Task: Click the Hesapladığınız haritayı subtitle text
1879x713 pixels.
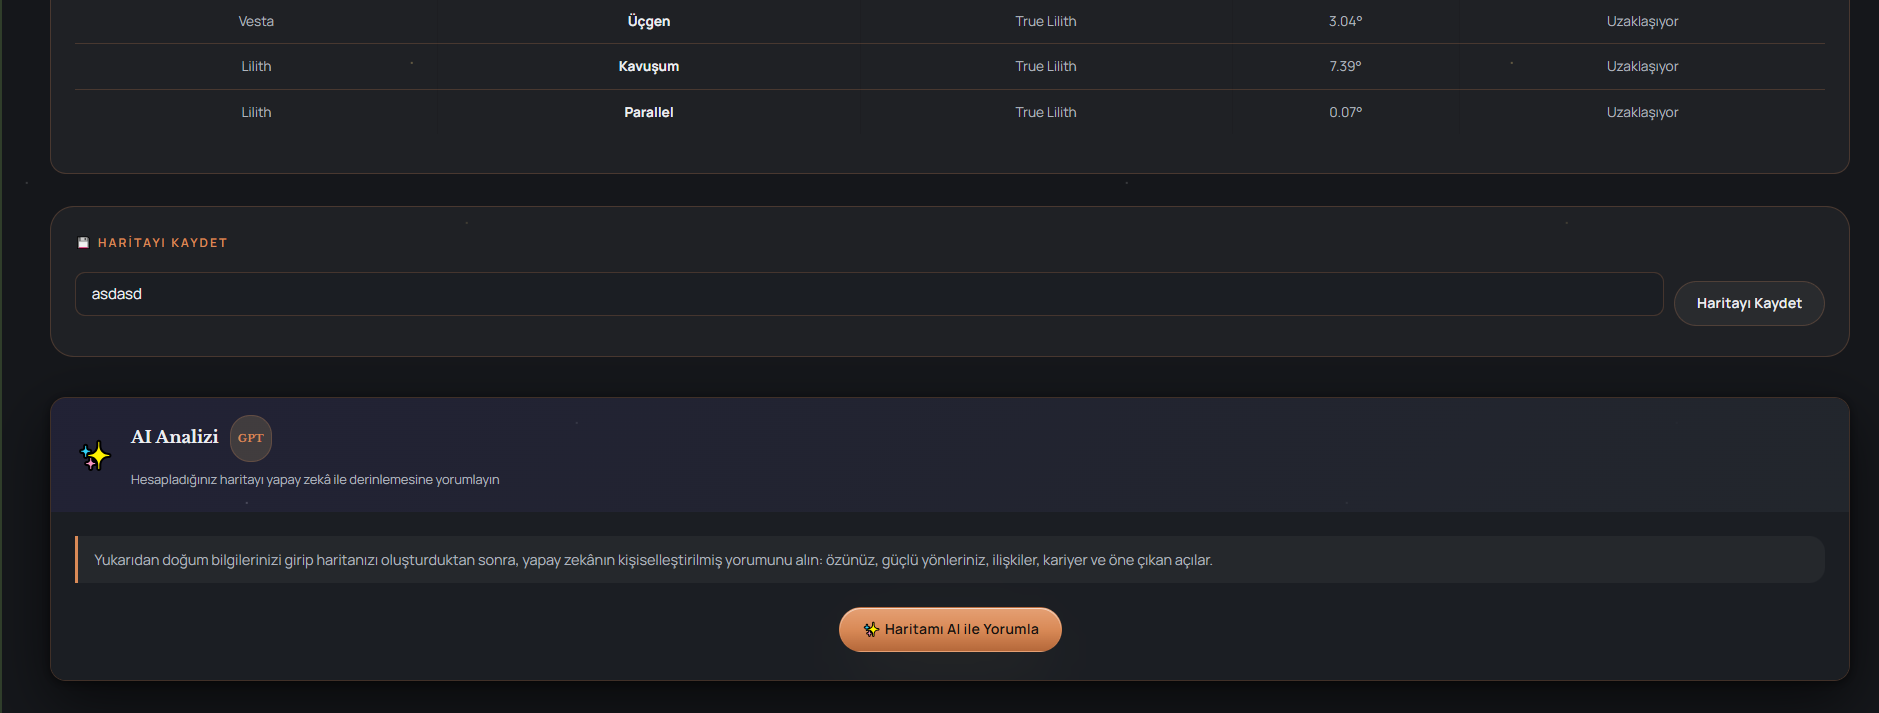Action: click(315, 480)
